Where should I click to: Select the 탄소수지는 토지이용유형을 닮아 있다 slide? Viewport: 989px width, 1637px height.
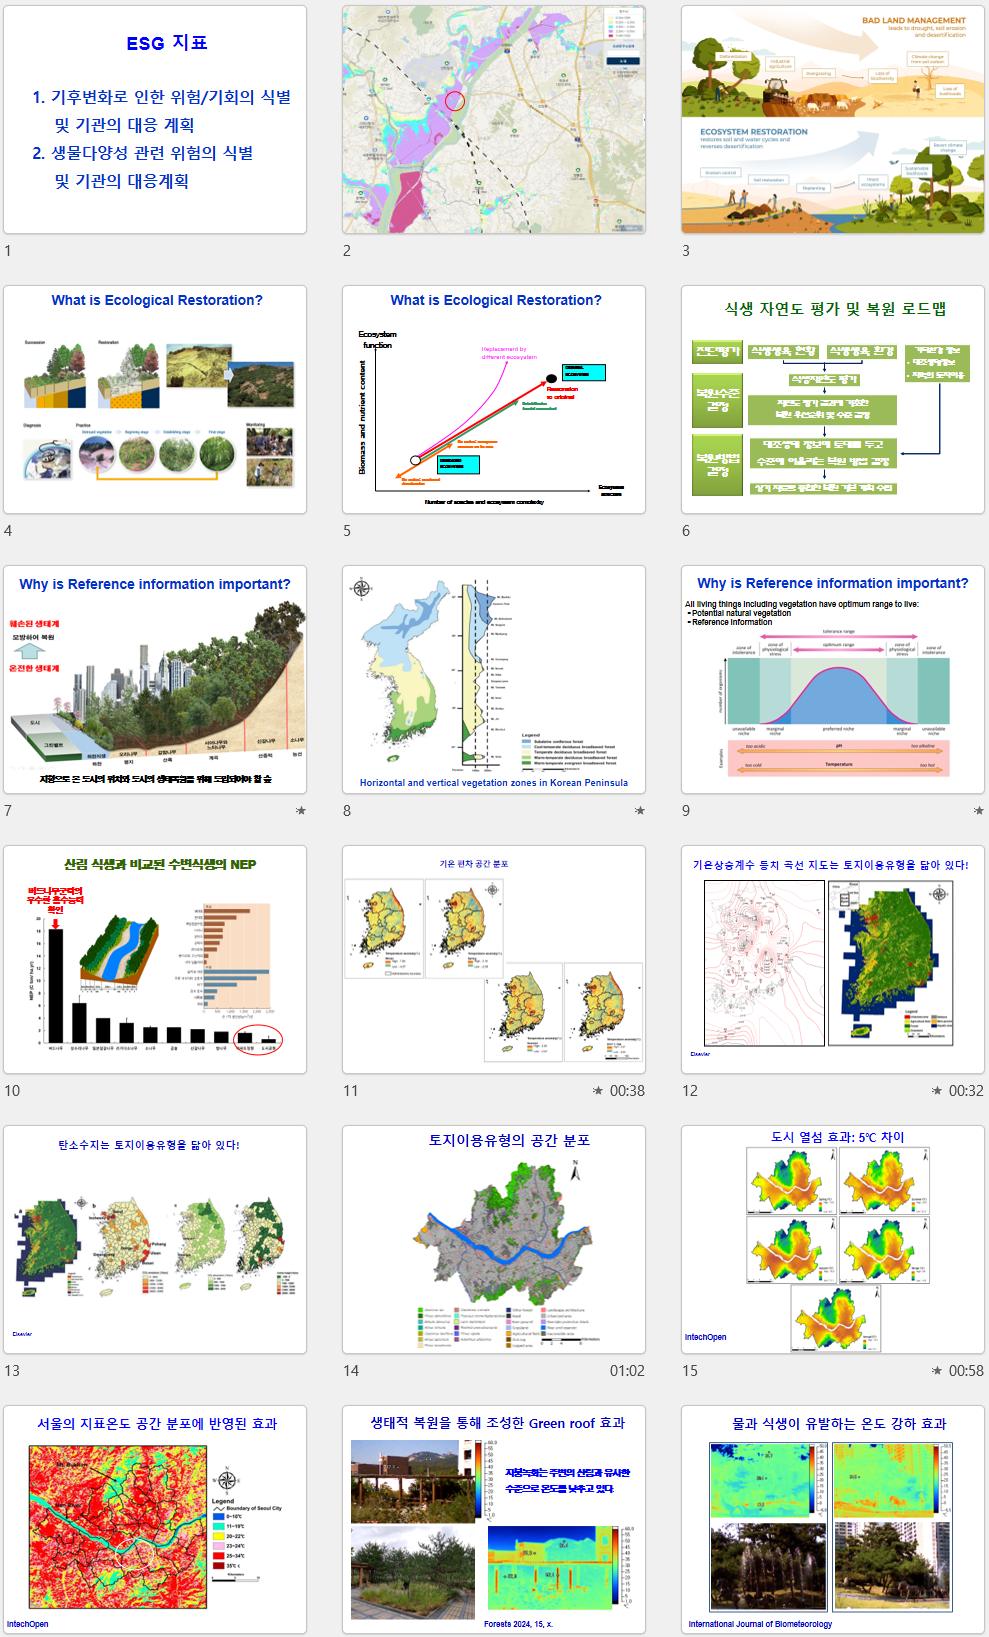(155, 1240)
